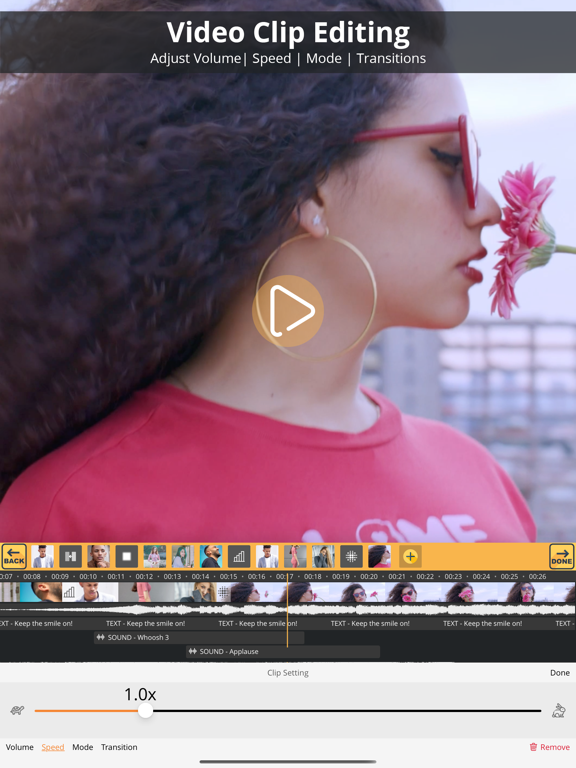
Task: Go back with the BACK arrow button
Action: (14, 556)
